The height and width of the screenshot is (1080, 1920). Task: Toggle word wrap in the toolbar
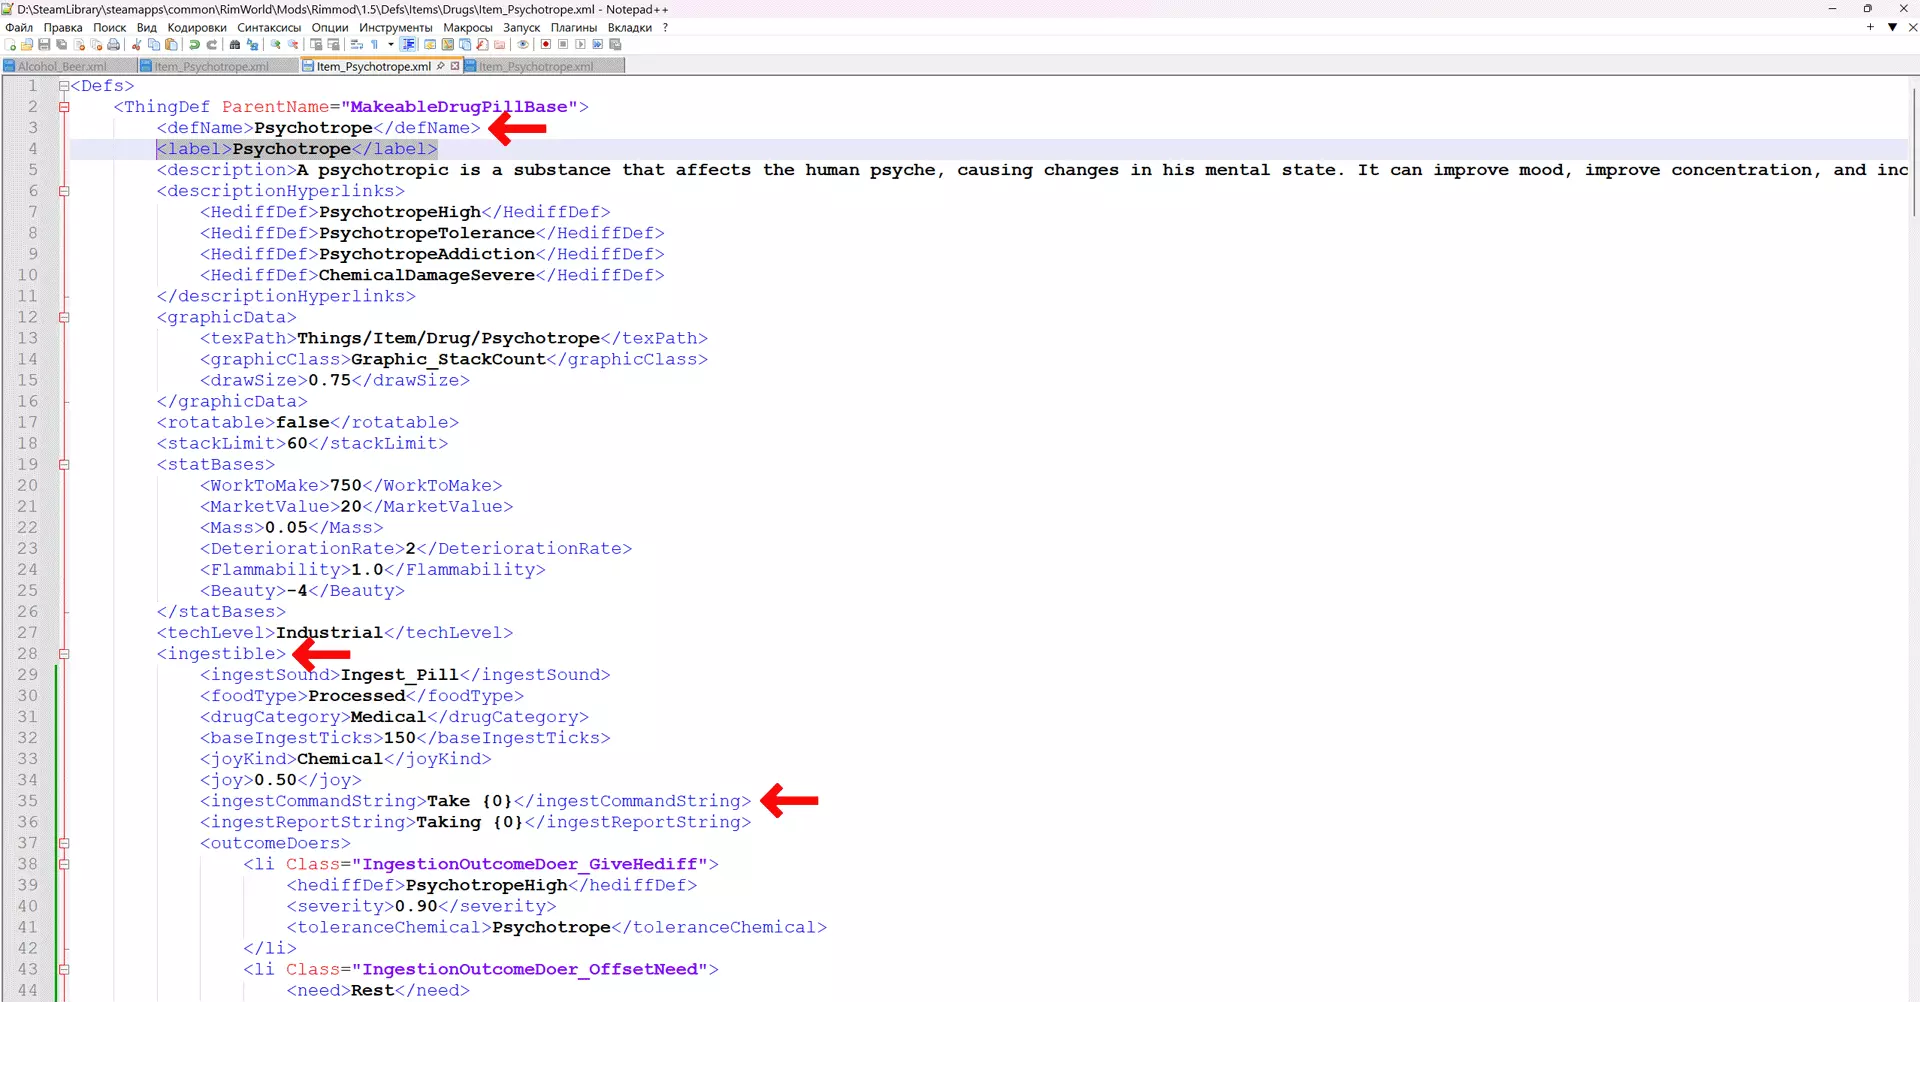(357, 45)
